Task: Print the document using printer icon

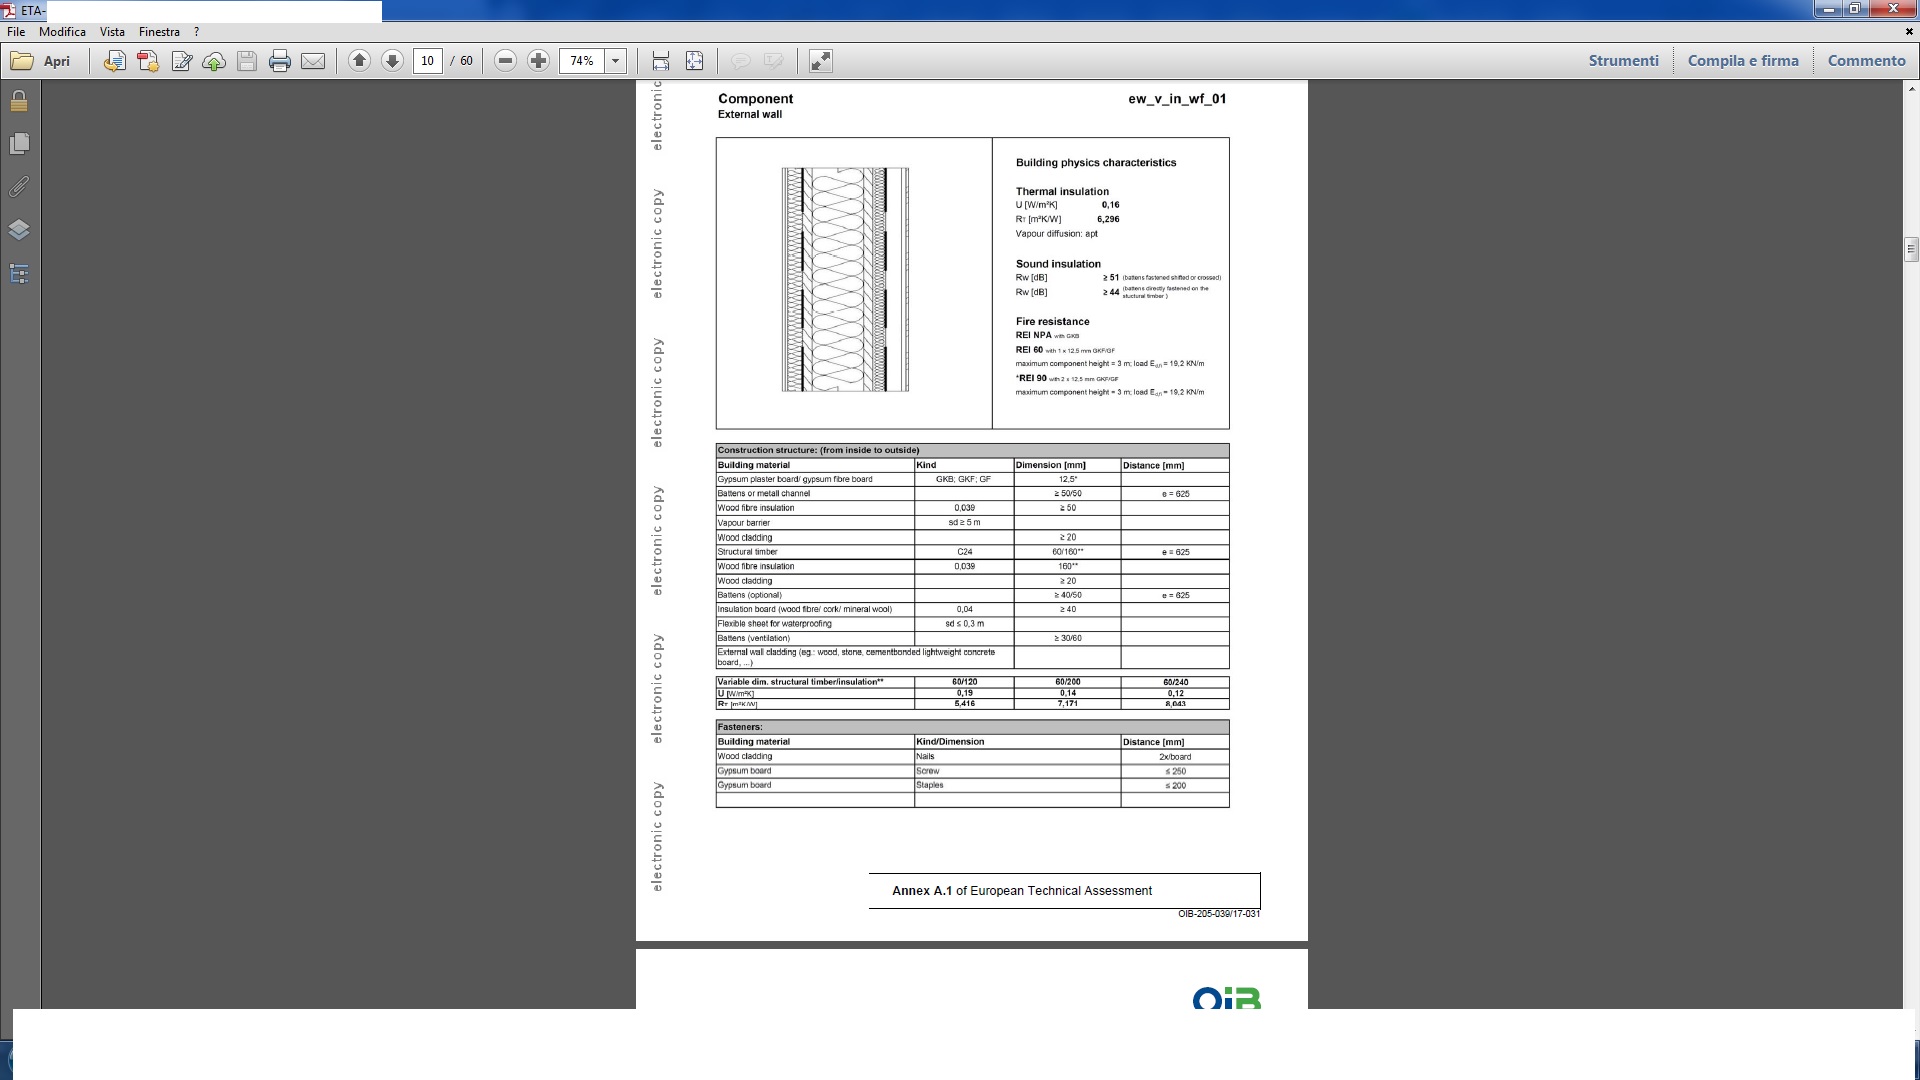Action: click(x=280, y=61)
